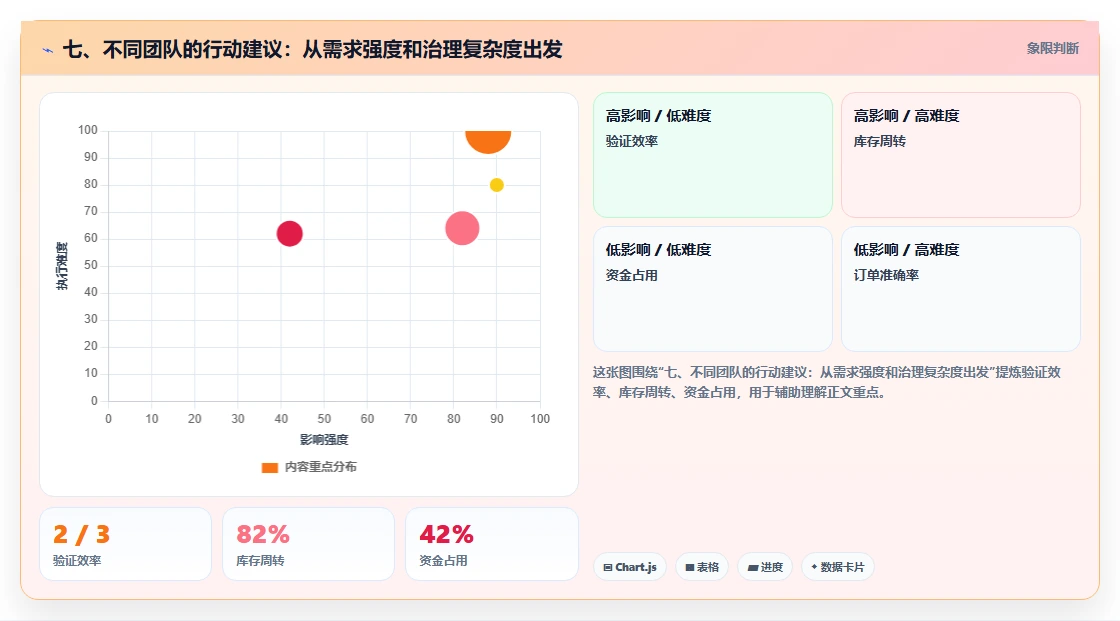Click the 象限判断 label in header
1120x621 pixels.
tap(1052, 49)
